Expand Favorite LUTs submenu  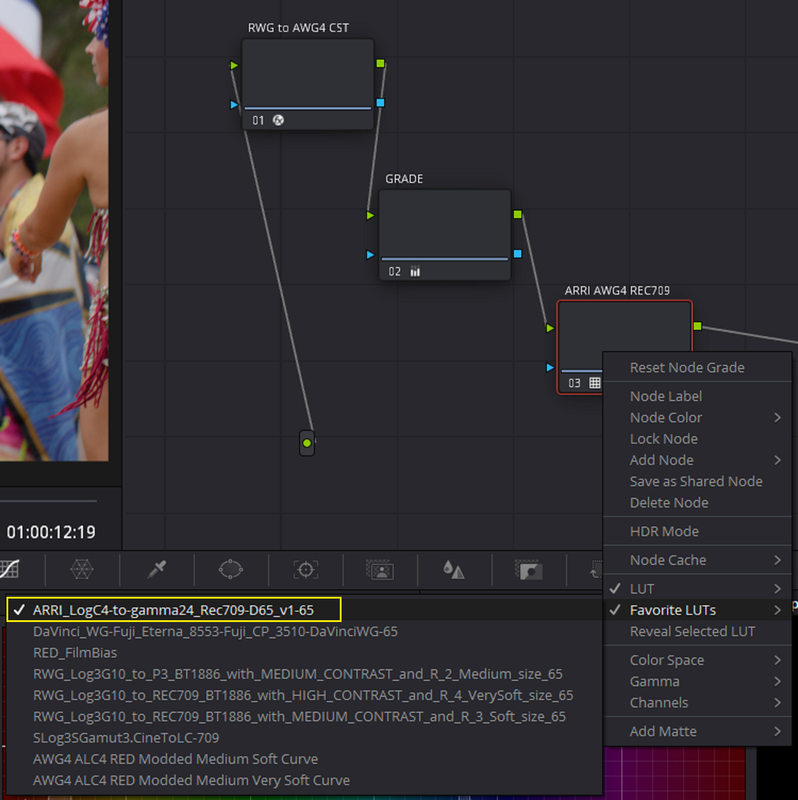(697, 610)
